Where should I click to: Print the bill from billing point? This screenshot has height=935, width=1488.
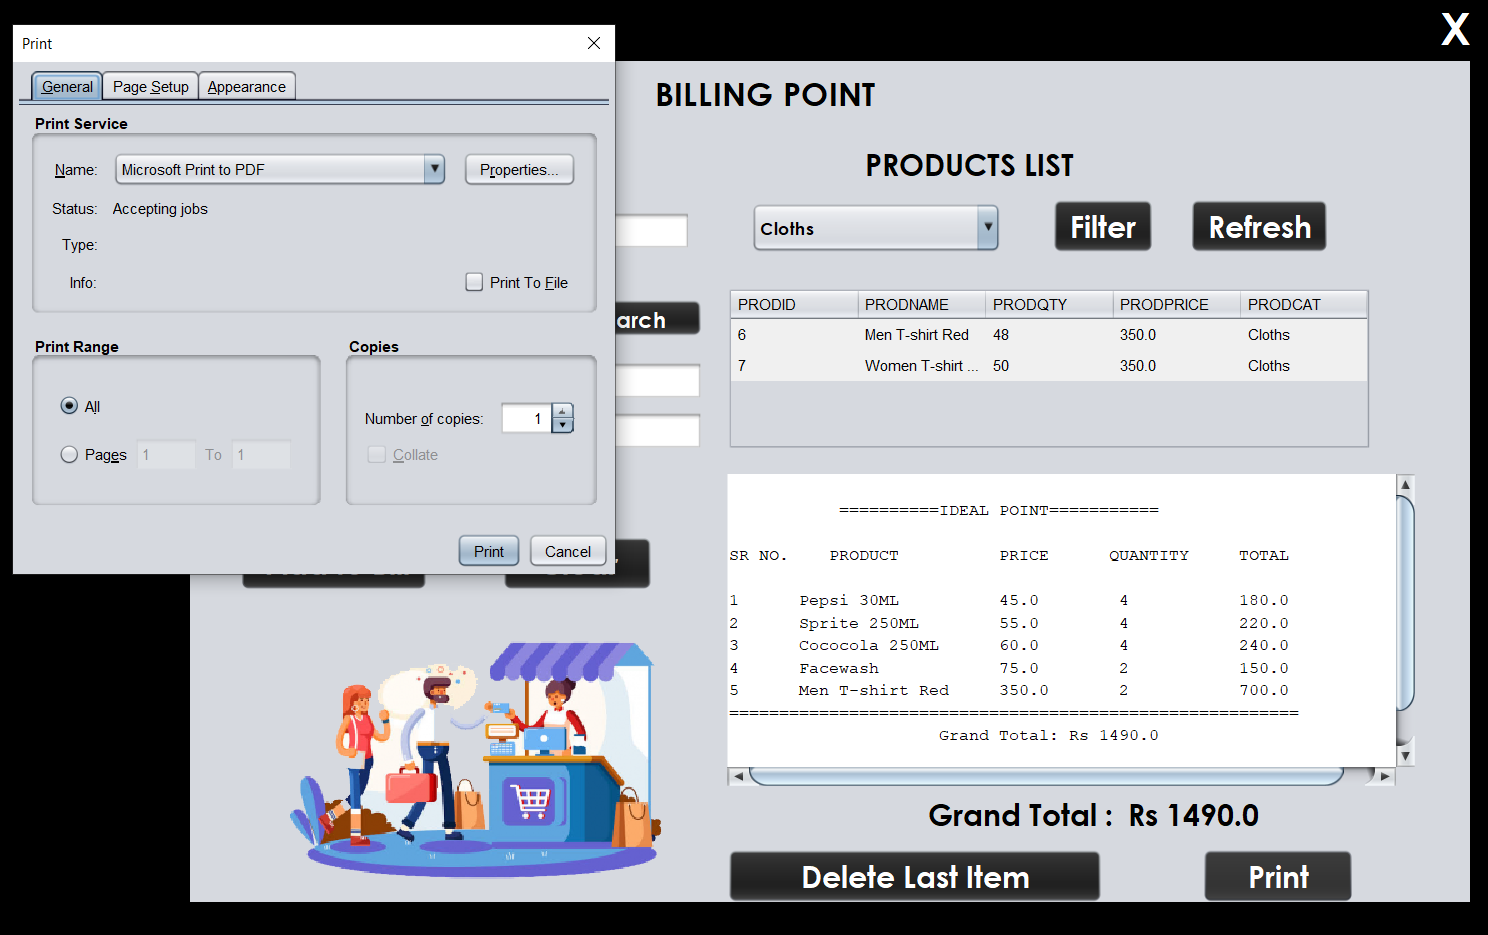1277,876
